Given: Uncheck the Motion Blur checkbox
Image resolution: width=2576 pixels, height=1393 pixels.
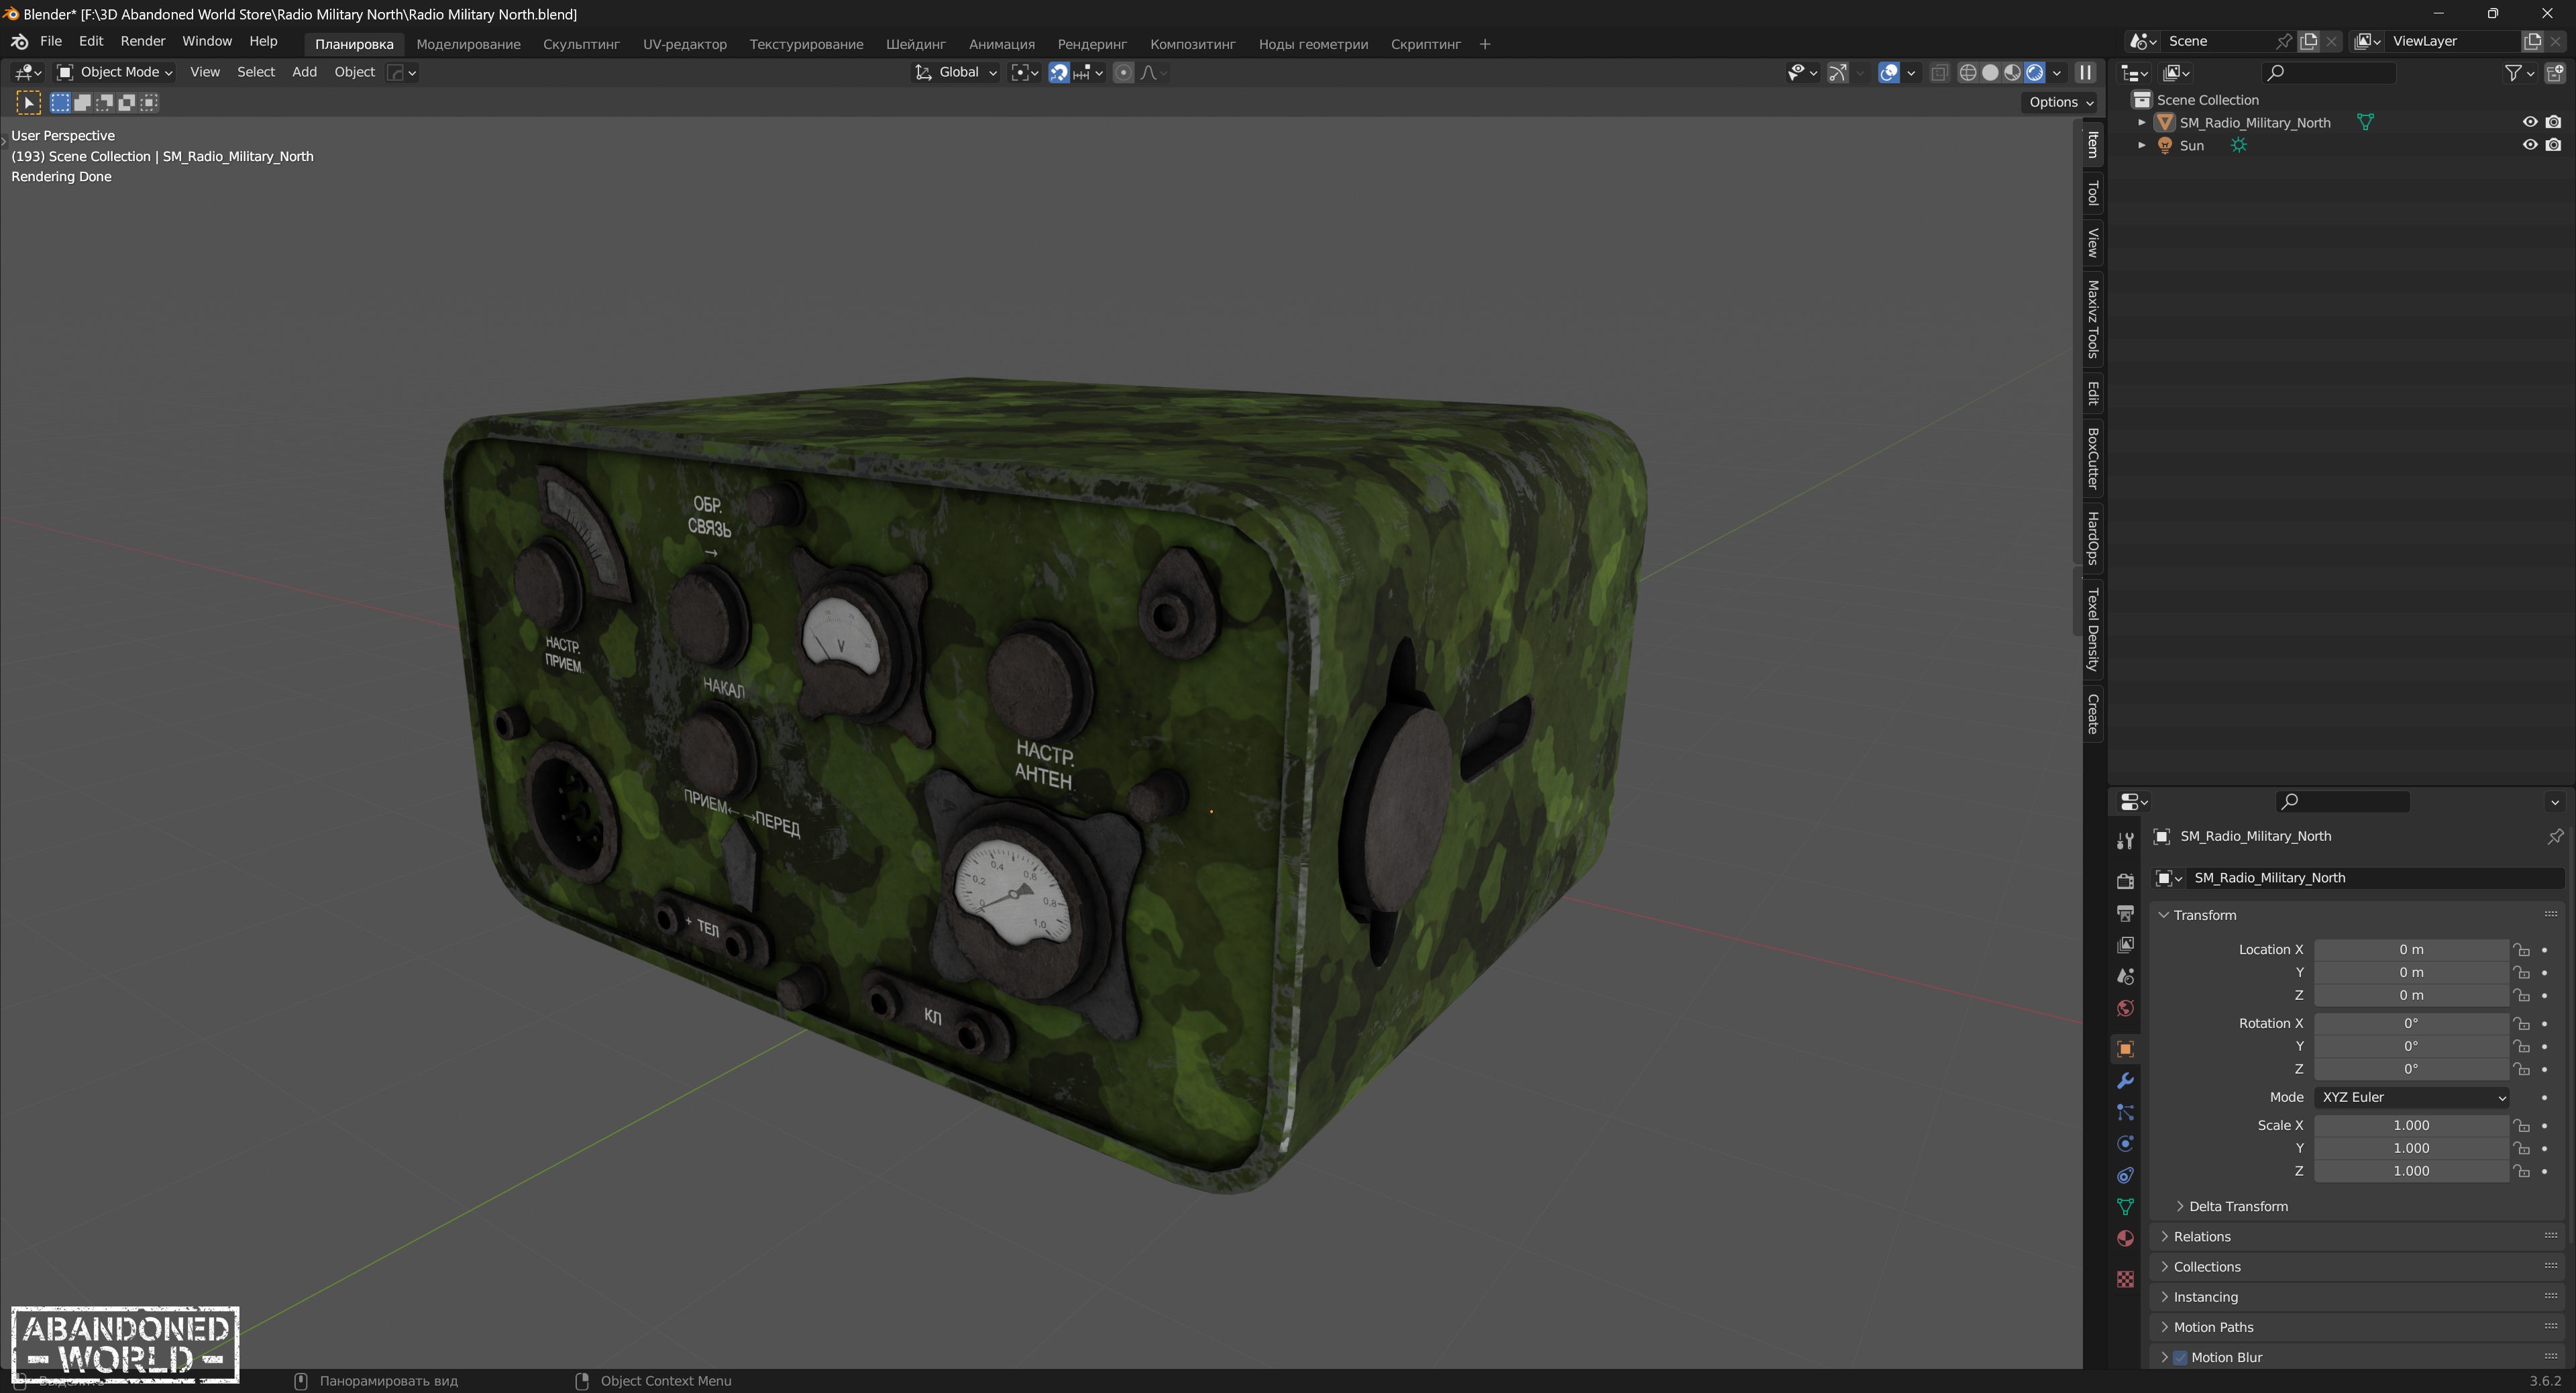Looking at the screenshot, I should coord(2180,1358).
